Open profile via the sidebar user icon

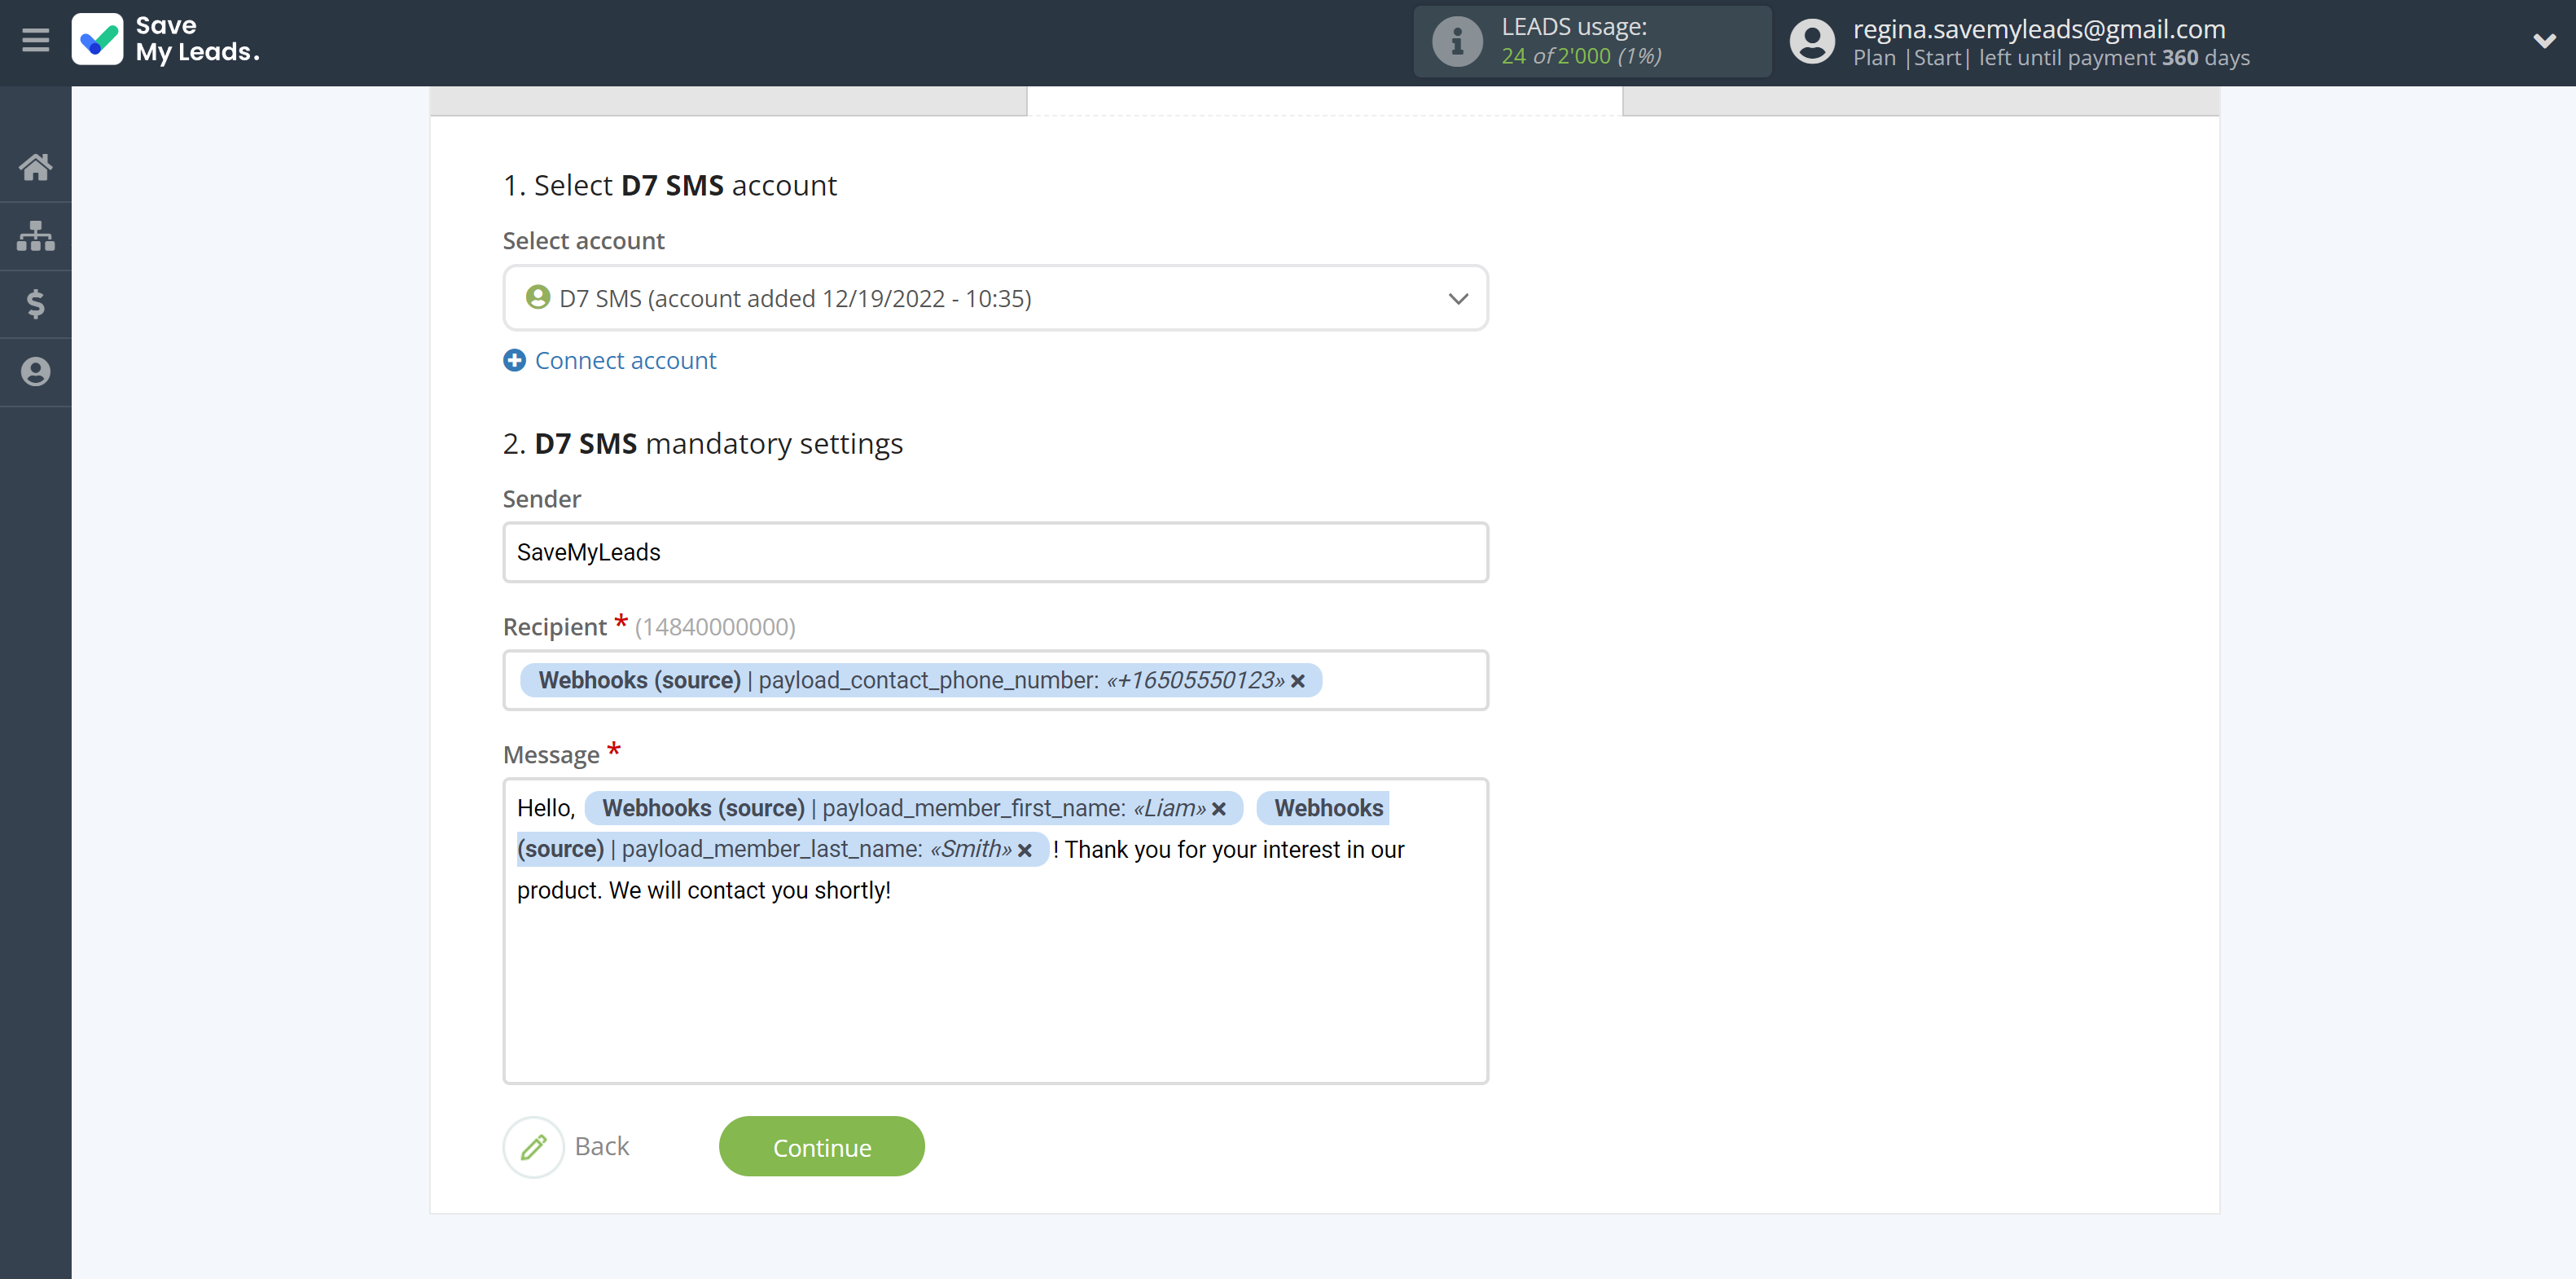pos(35,371)
